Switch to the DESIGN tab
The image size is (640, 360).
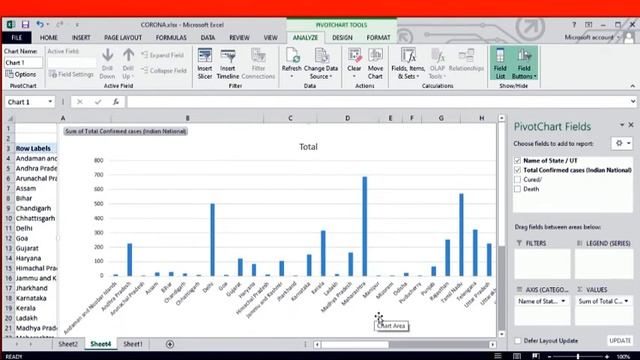pos(342,38)
